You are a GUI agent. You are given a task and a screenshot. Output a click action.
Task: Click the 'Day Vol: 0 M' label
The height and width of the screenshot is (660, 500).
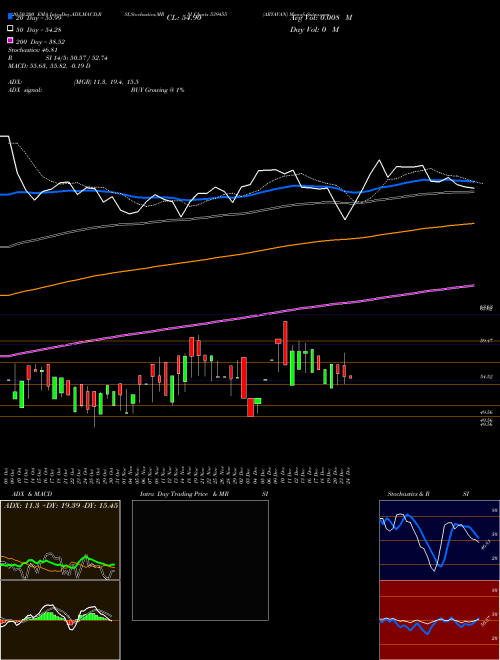tap(314, 29)
